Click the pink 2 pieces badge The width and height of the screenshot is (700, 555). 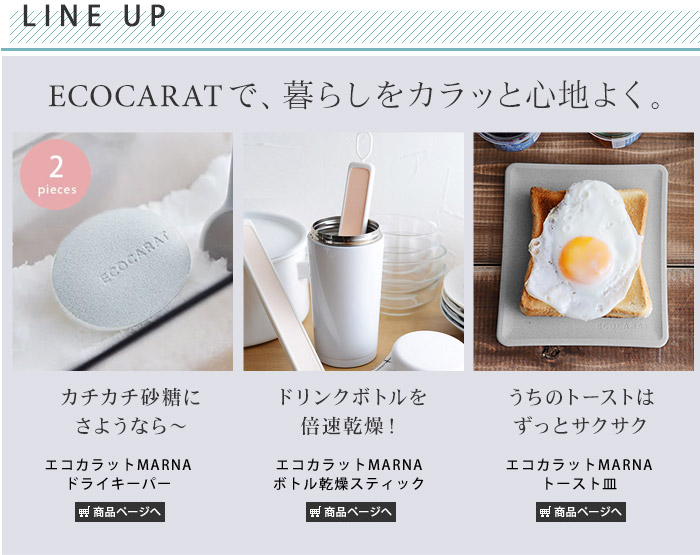coord(55,175)
